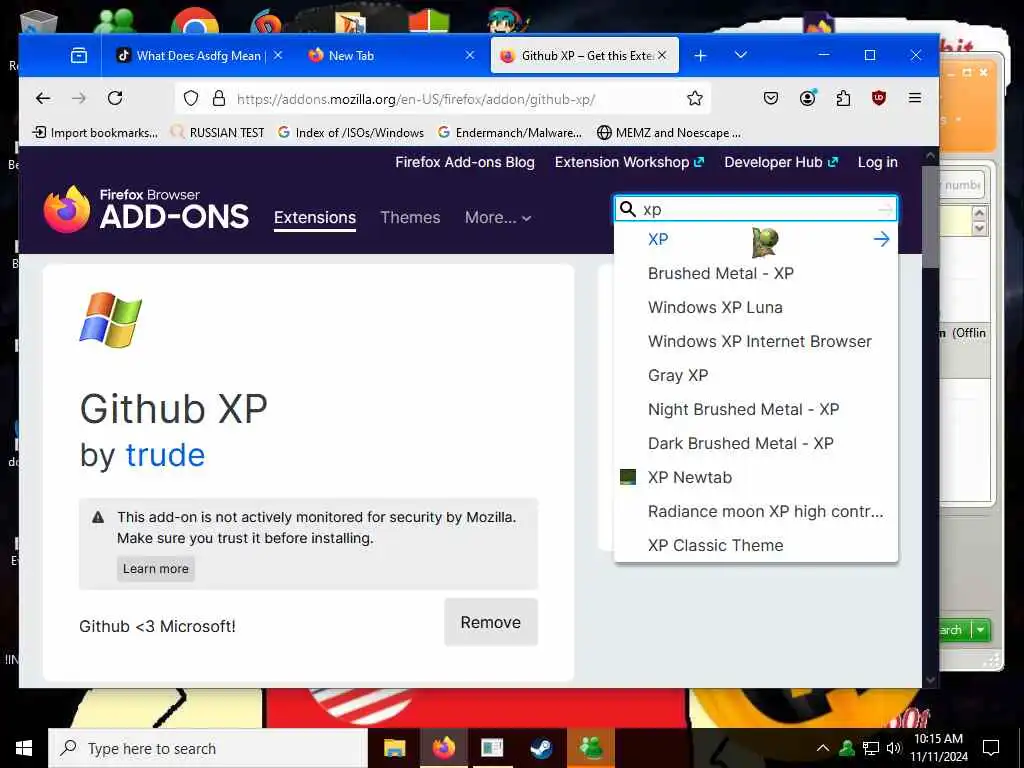Viewport: 1024px width, 768px height.
Task: Reload the current page
Action: pos(115,99)
